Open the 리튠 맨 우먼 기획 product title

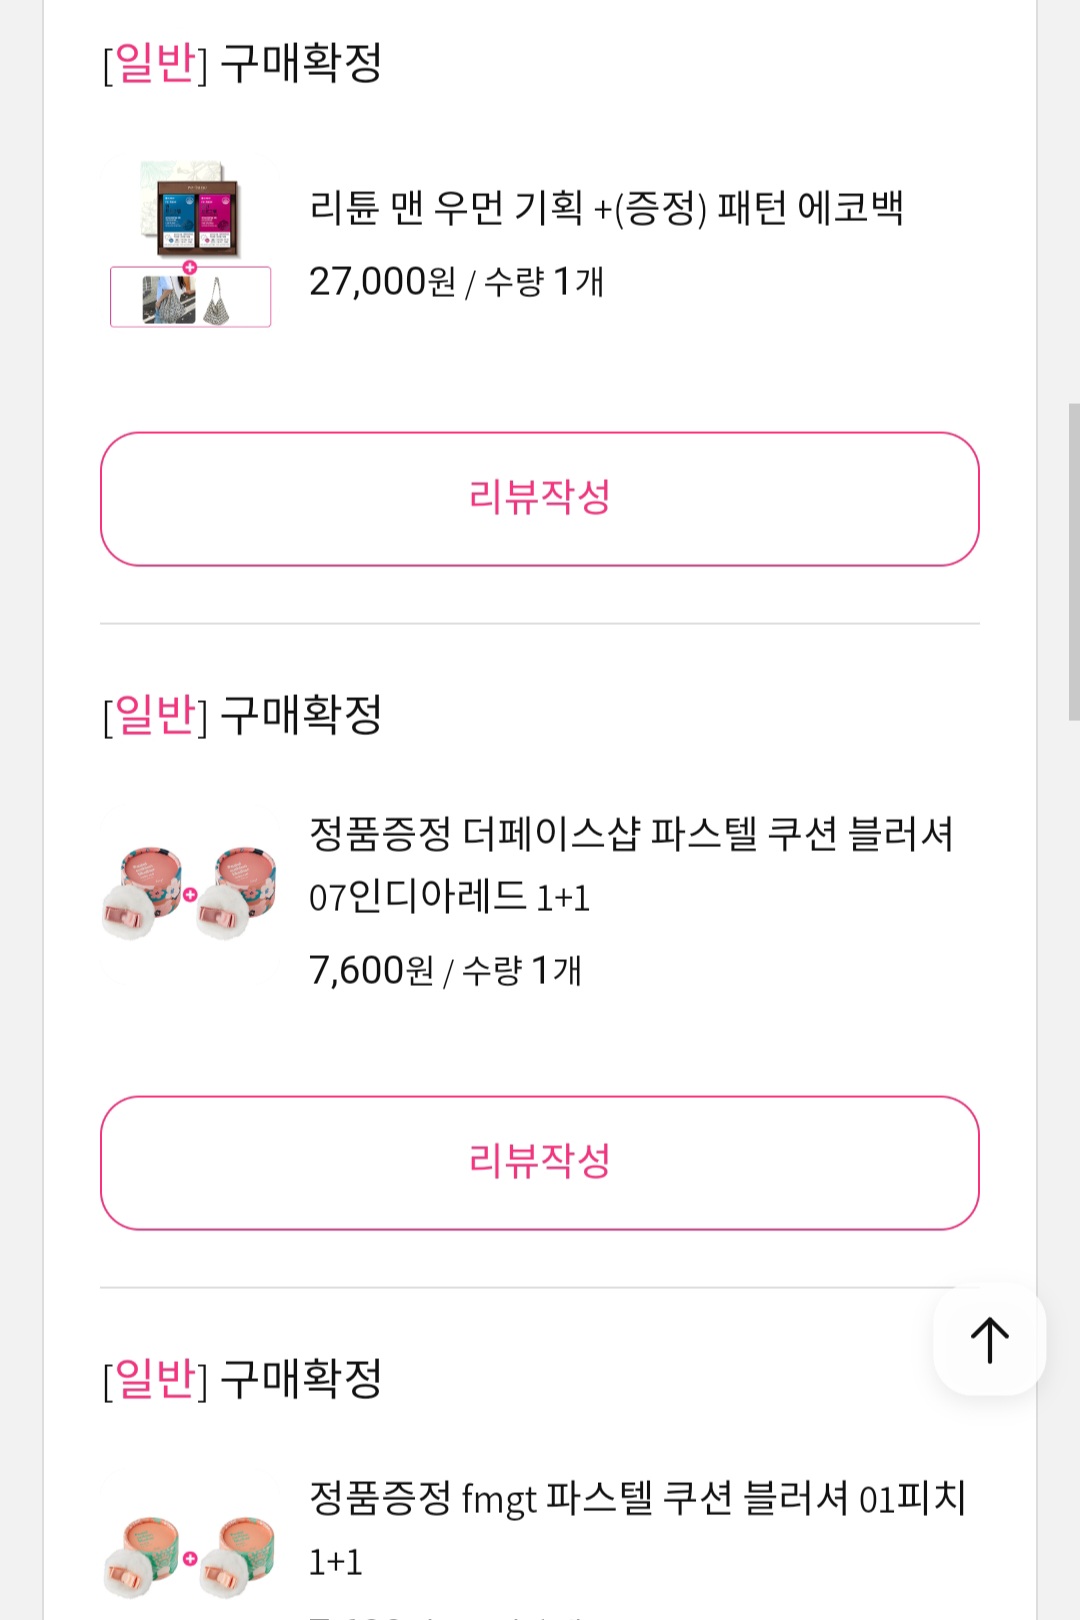[x=606, y=208]
